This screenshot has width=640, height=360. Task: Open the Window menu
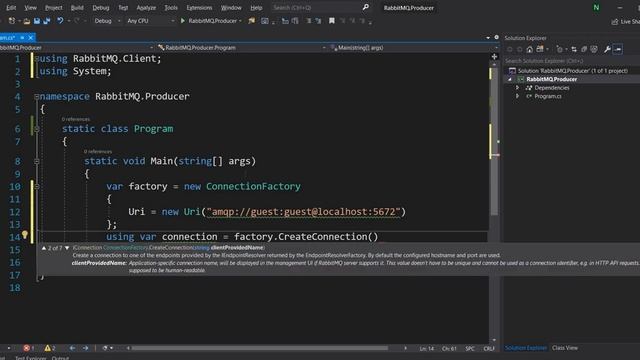click(x=231, y=8)
